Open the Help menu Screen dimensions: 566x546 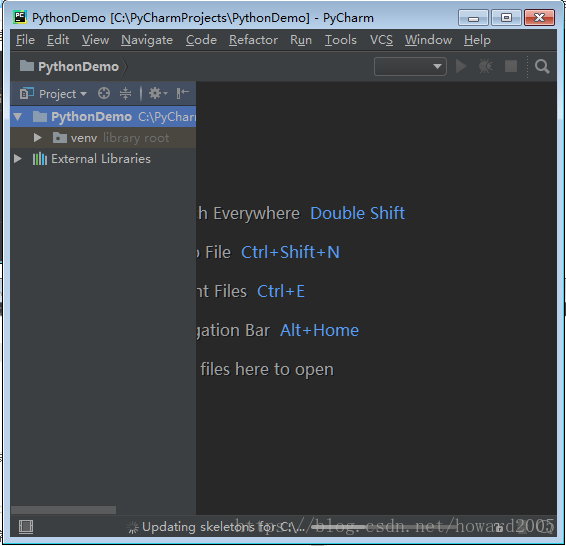pos(477,40)
